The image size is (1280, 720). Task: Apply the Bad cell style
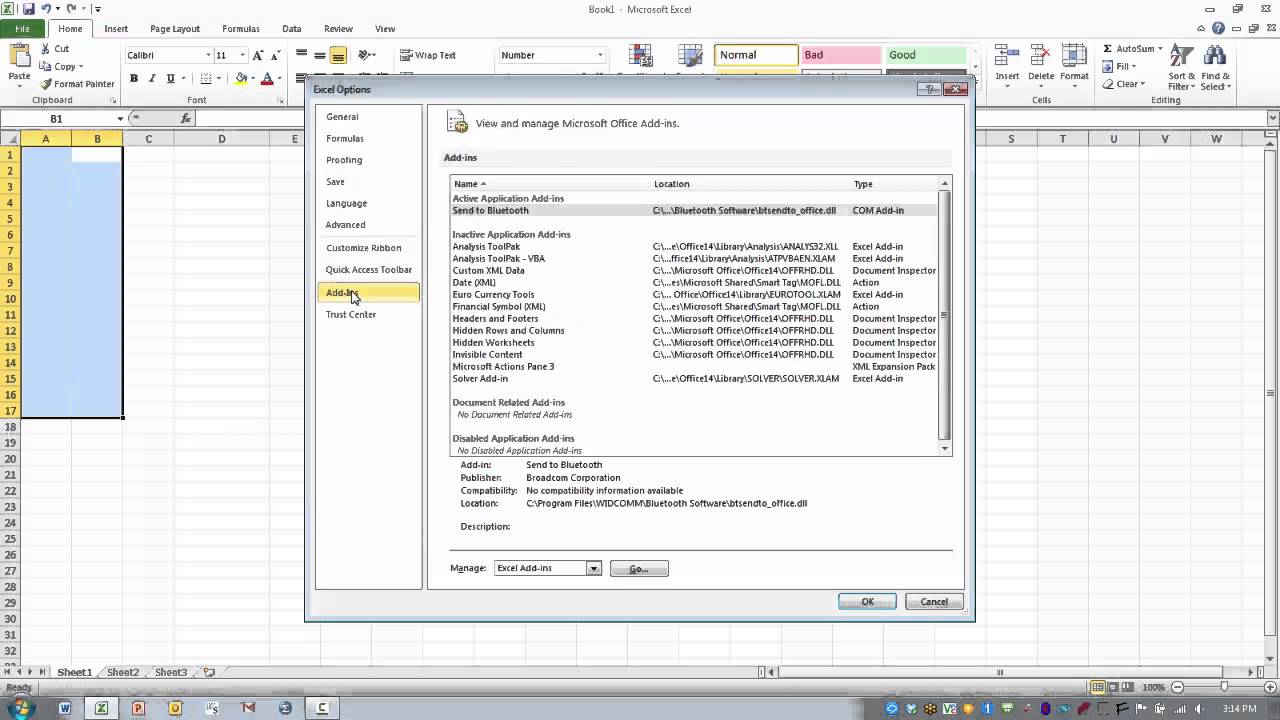[840, 55]
